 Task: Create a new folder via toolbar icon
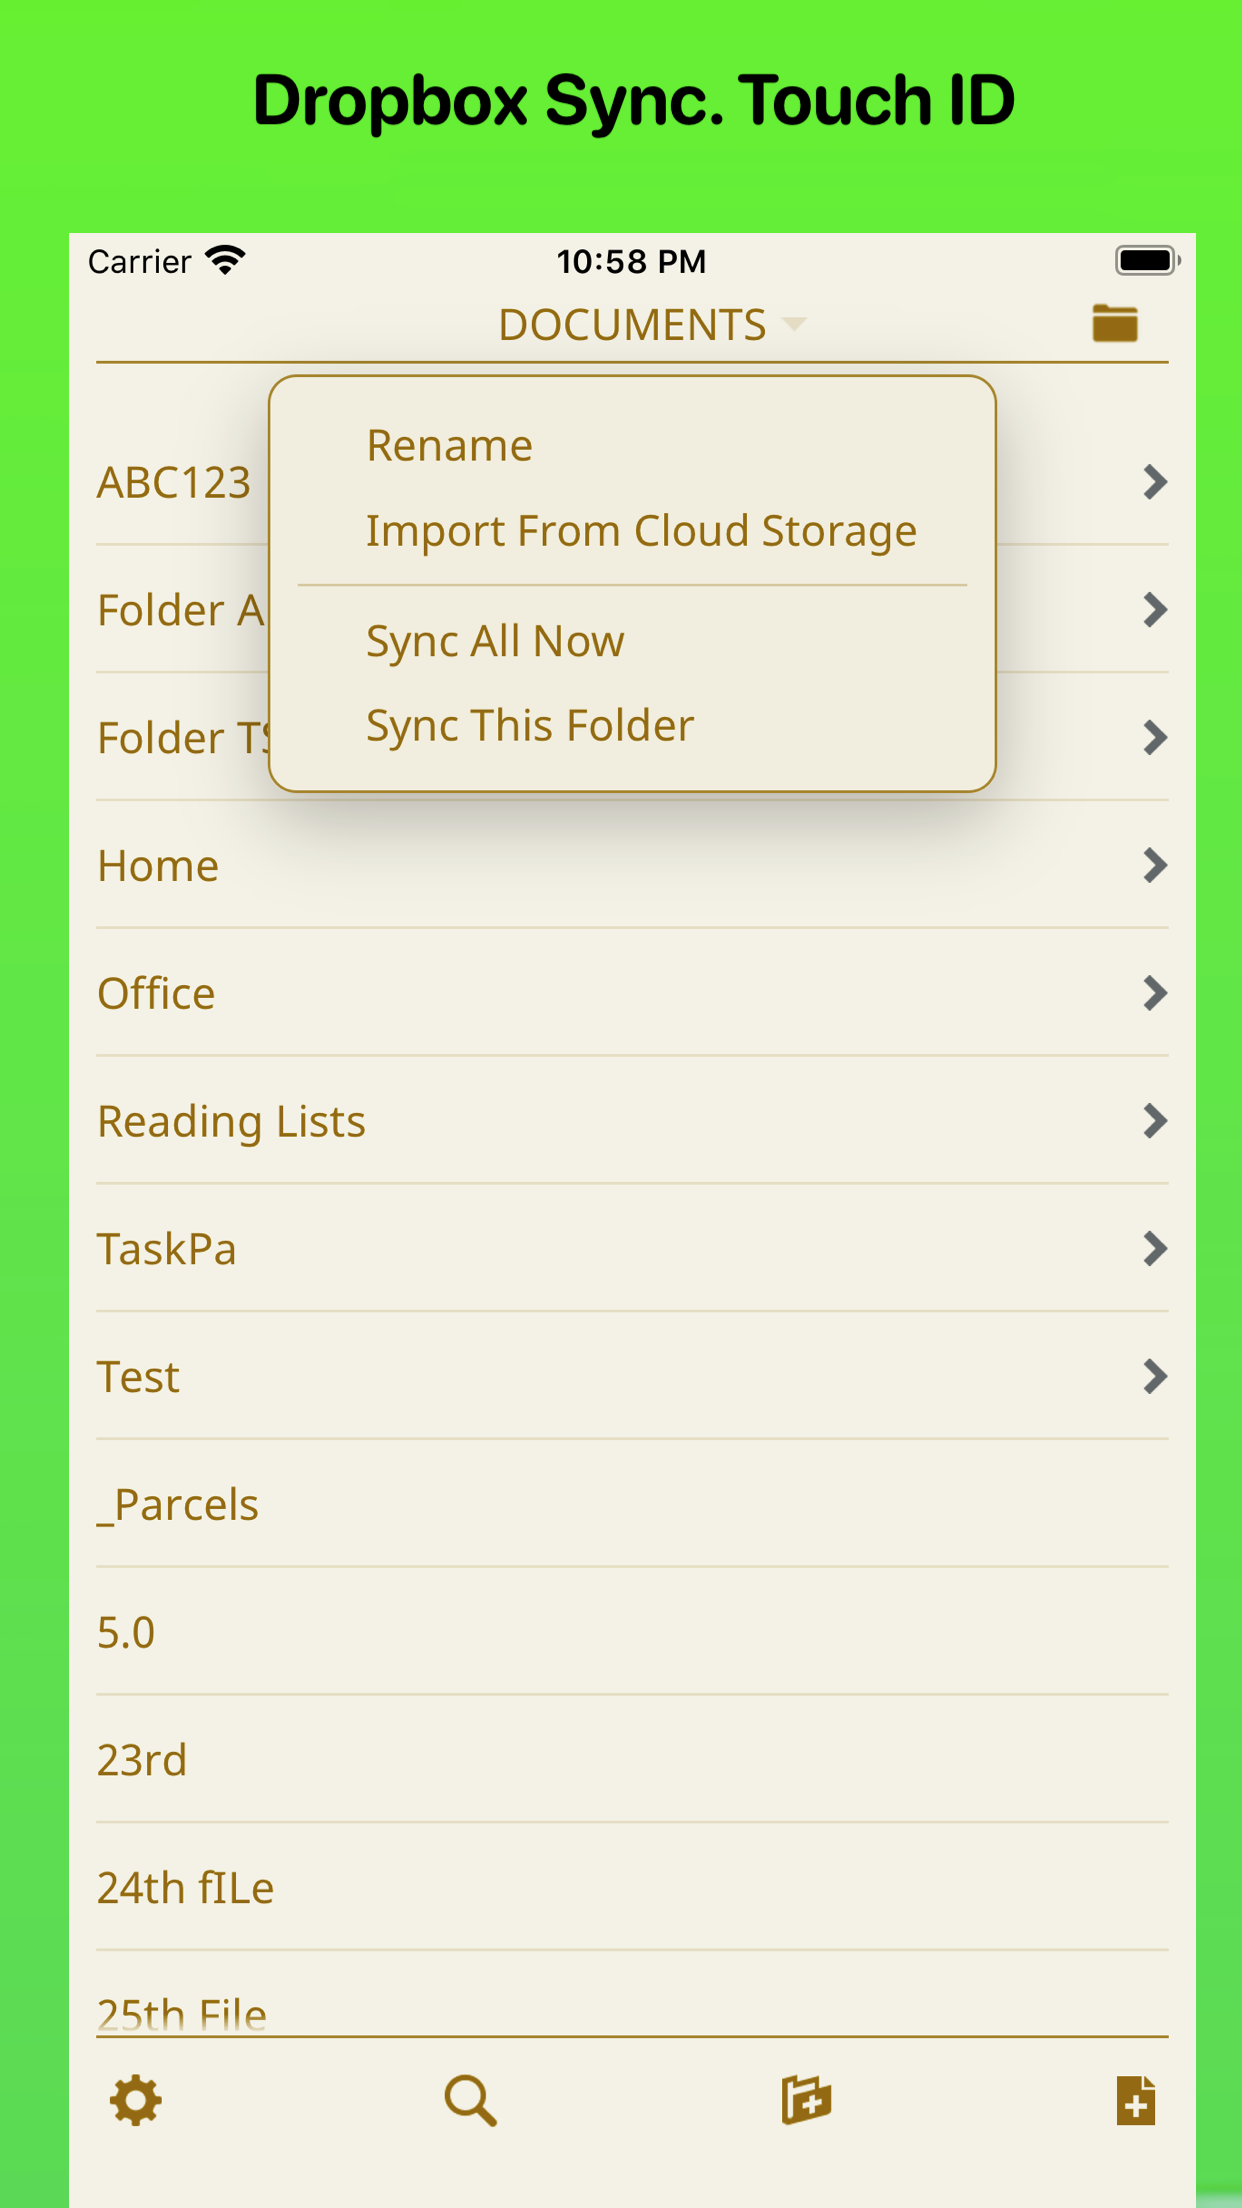click(806, 2100)
